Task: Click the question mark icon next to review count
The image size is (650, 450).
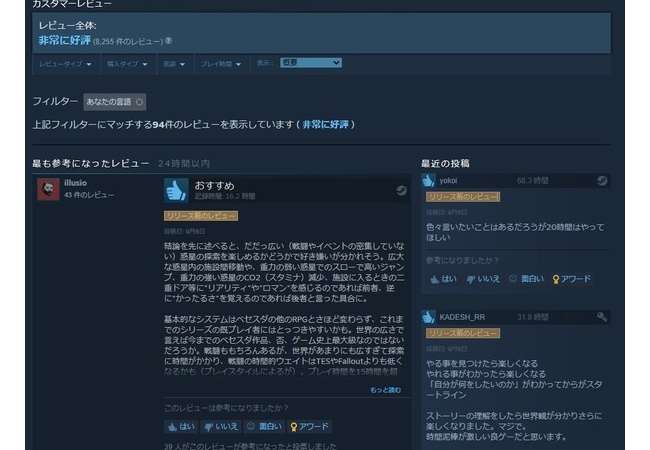Action: pos(168,41)
